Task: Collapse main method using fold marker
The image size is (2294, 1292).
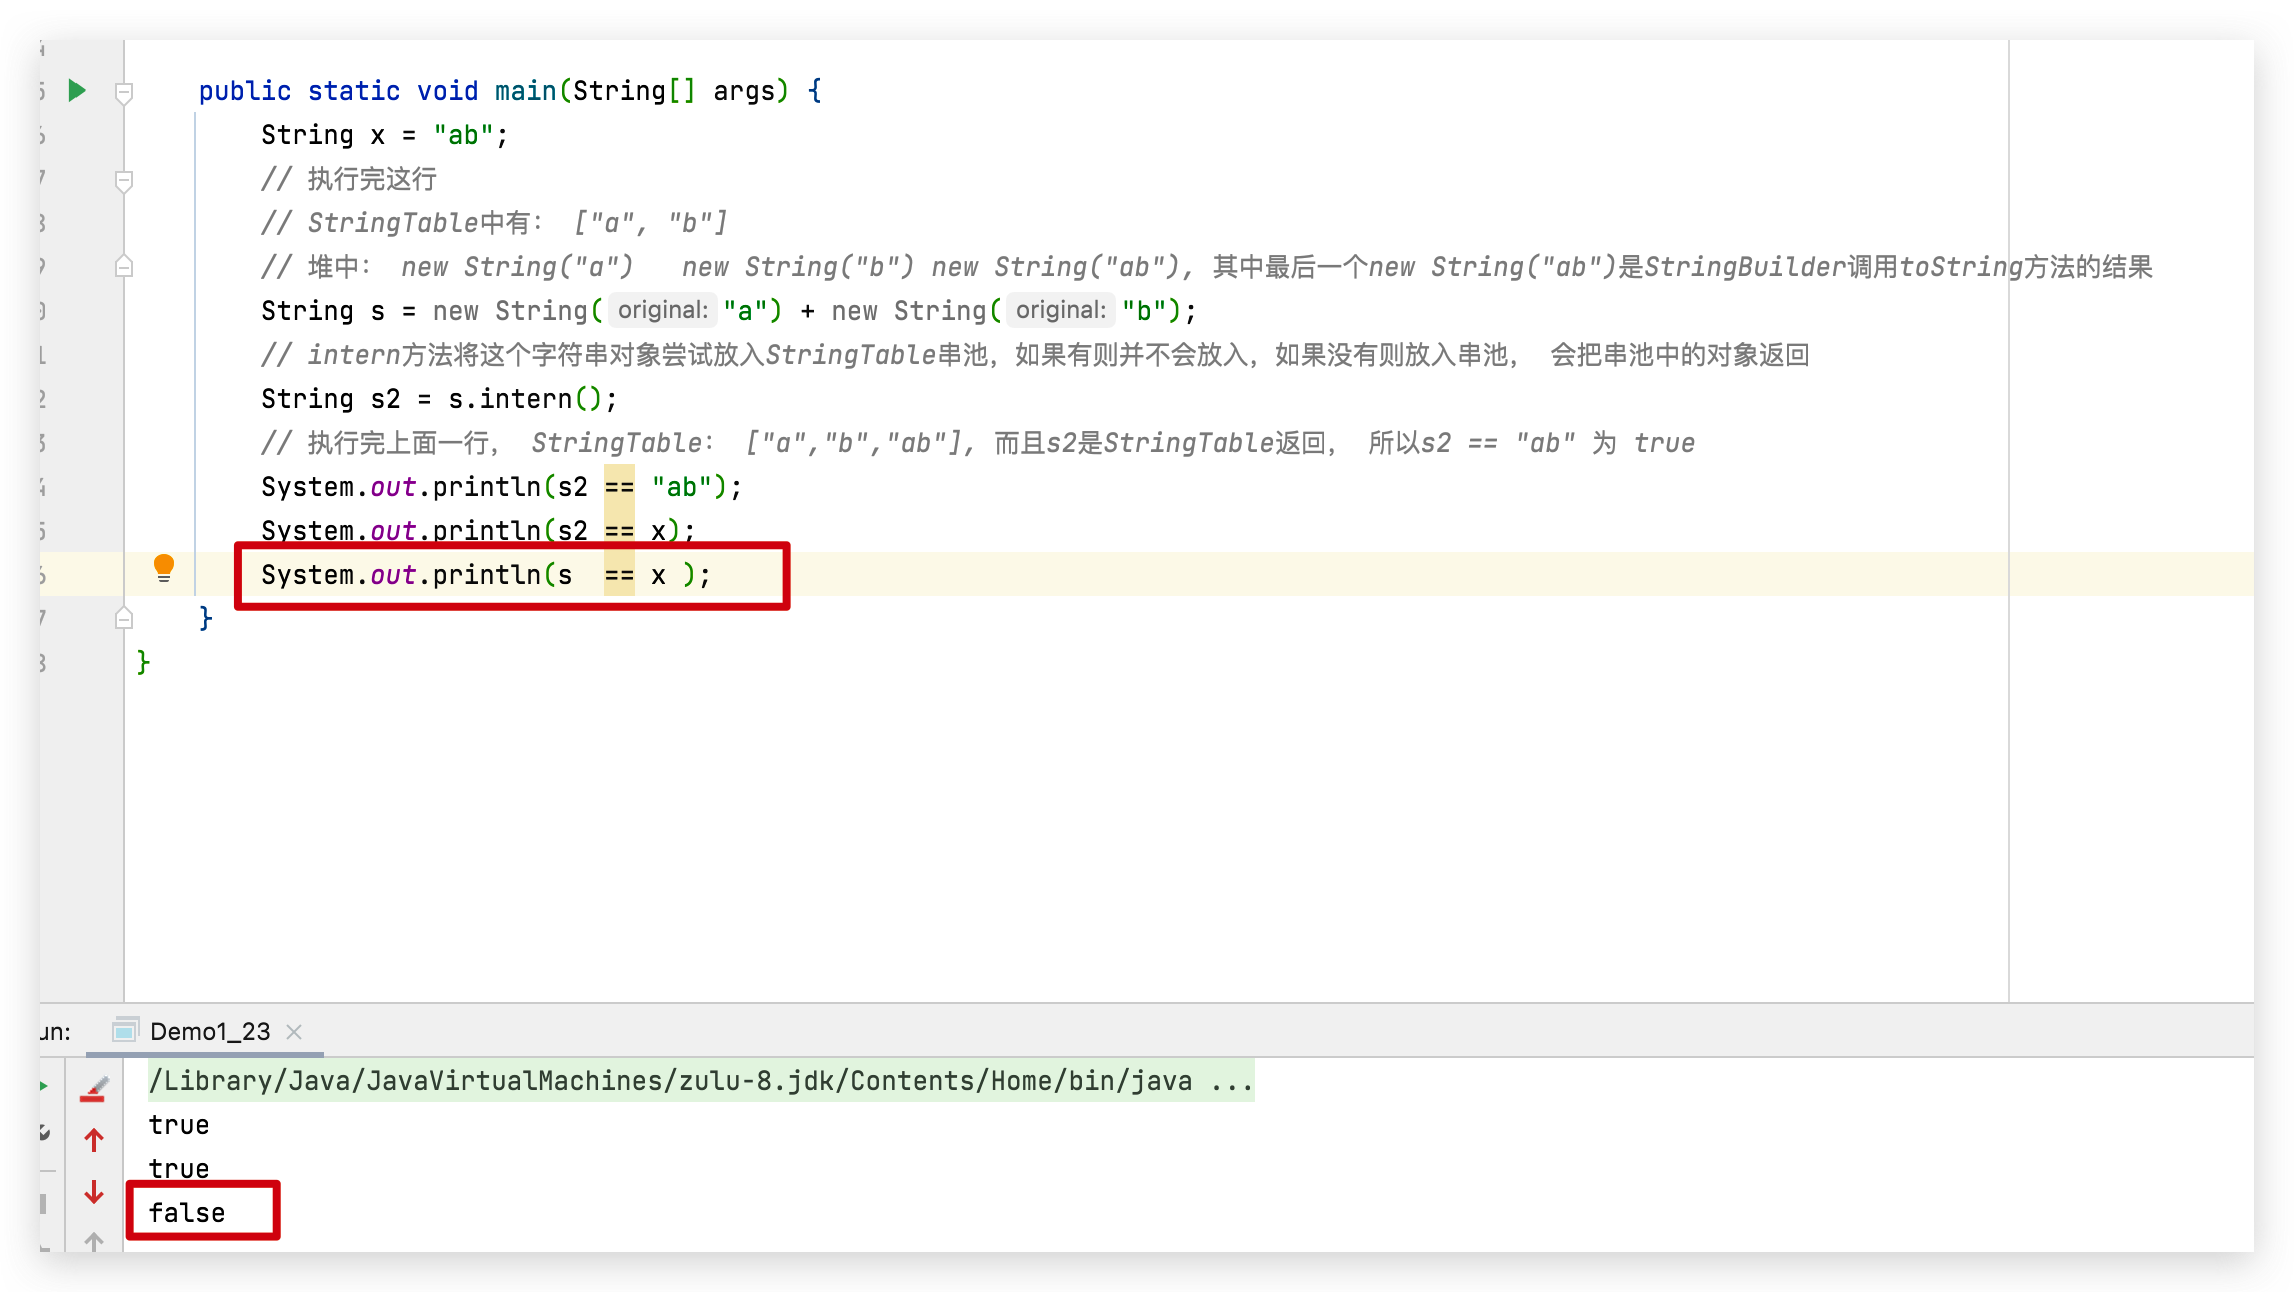Action: (x=124, y=93)
